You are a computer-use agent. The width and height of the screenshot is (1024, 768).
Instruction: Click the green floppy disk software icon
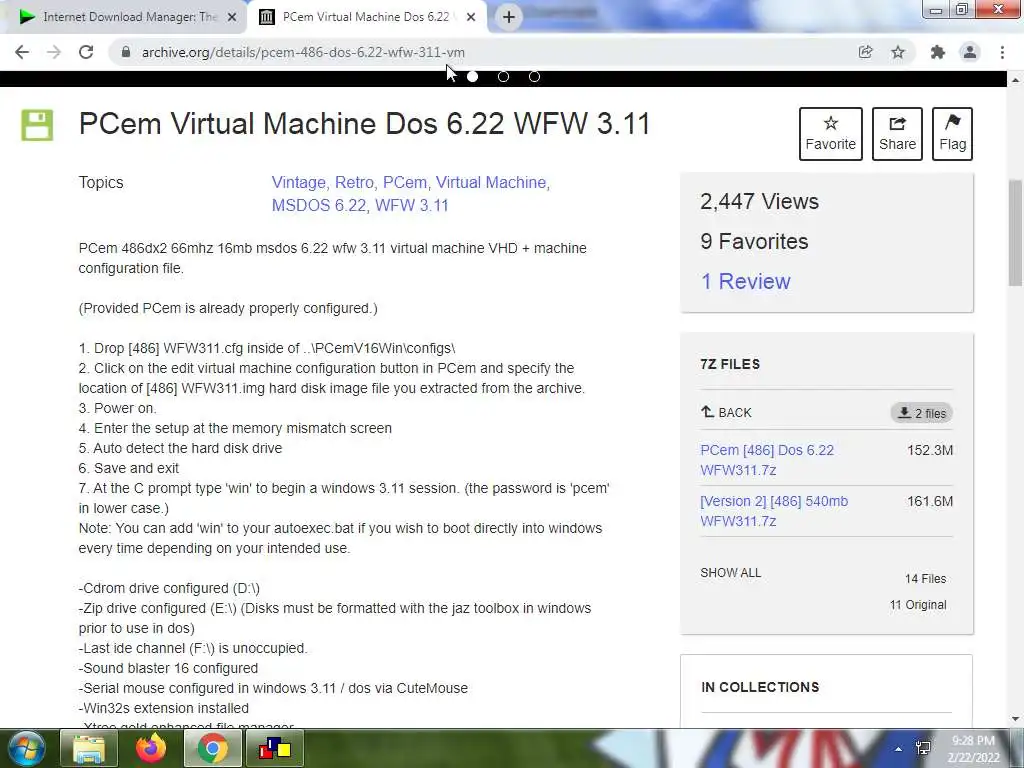pos(37,125)
